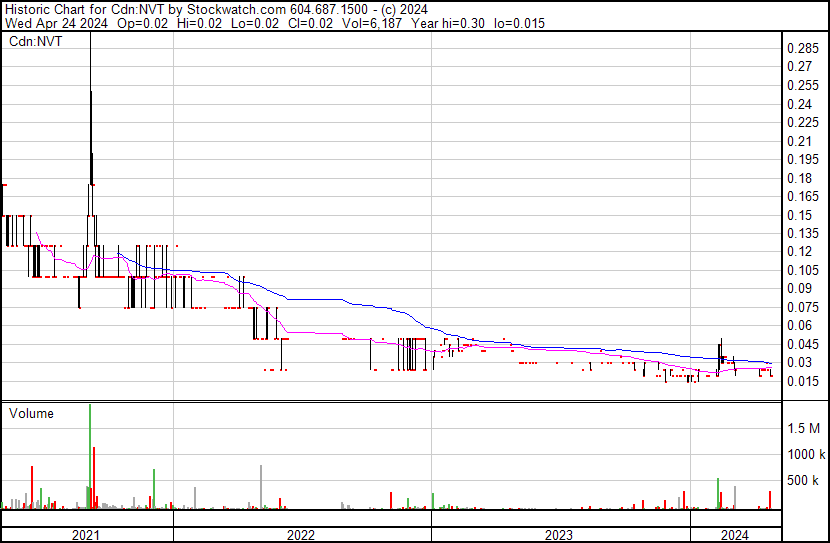Click the 1.5 M volume axis label
This screenshot has width=830, height=543.
(803, 428)
